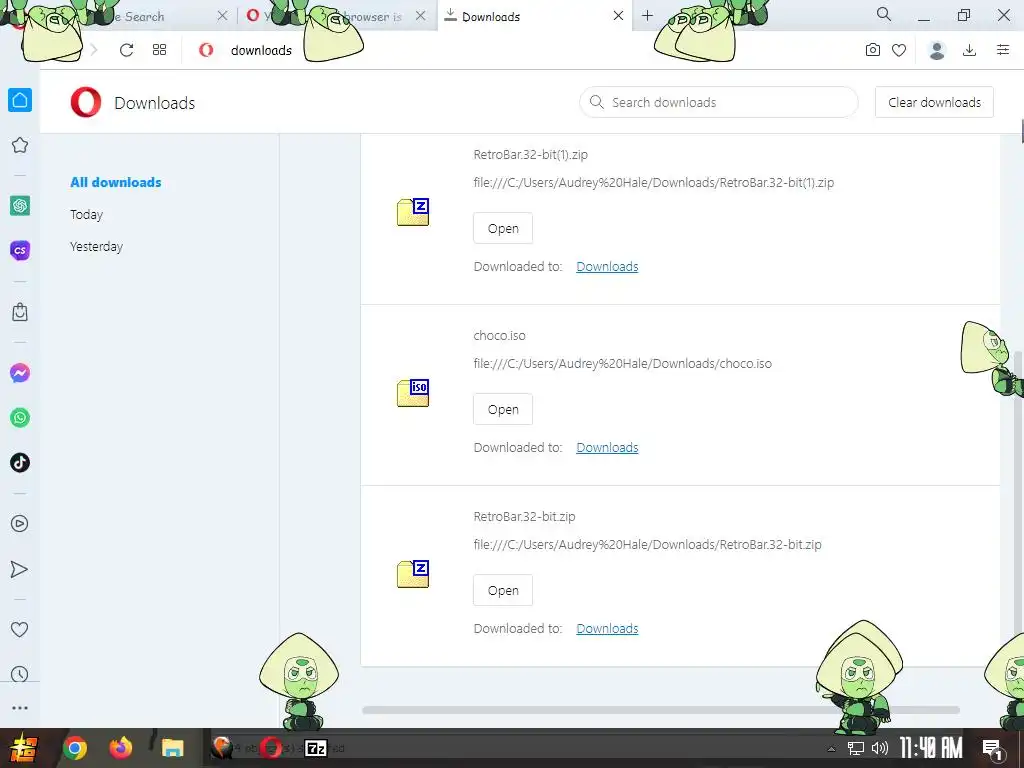Click the Clear downloads button

934,103
